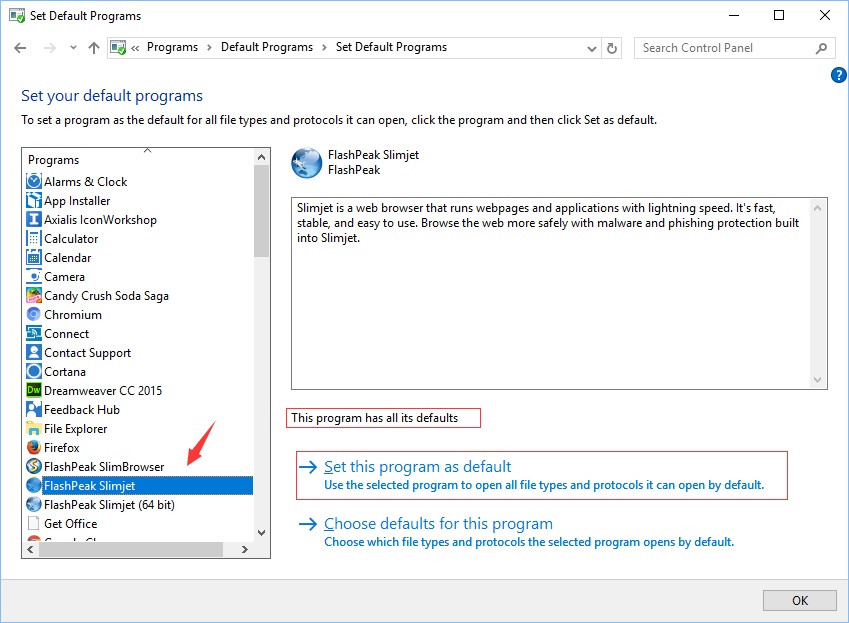Click the Dreamweaver CC 2015 icon
Viewport: 849px width, 623px height.
[34, 390]
